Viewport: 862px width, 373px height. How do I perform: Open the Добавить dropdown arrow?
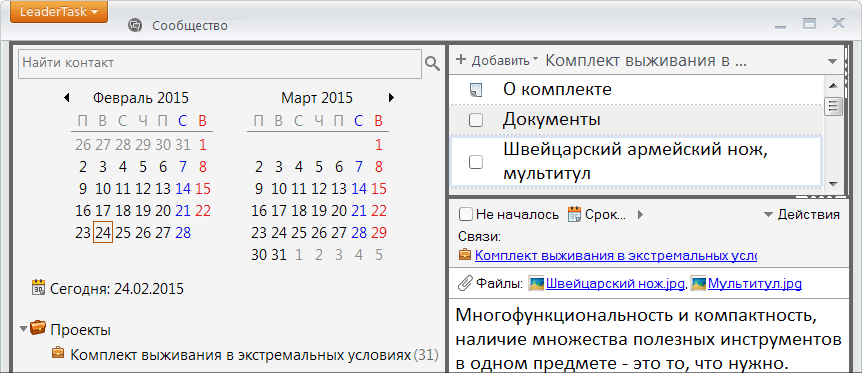pyautogui.click(x=535, y=60)
